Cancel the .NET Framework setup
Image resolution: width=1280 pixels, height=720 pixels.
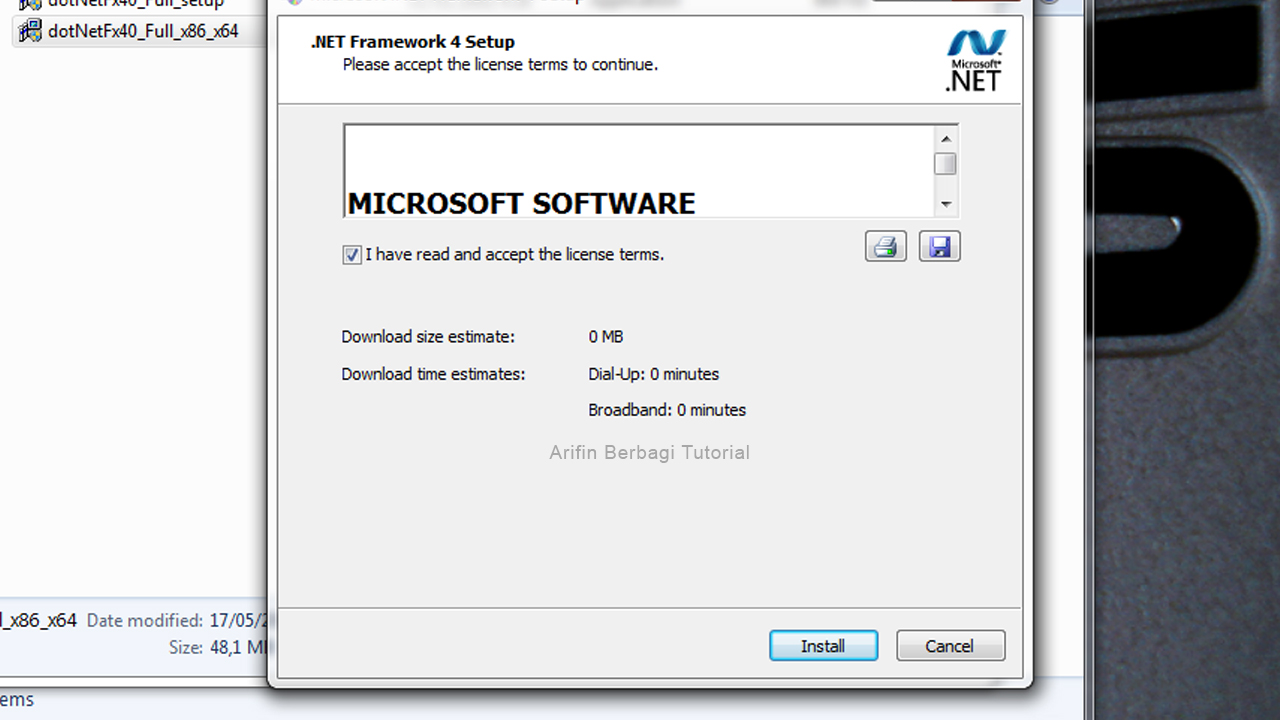coord(950,646)
